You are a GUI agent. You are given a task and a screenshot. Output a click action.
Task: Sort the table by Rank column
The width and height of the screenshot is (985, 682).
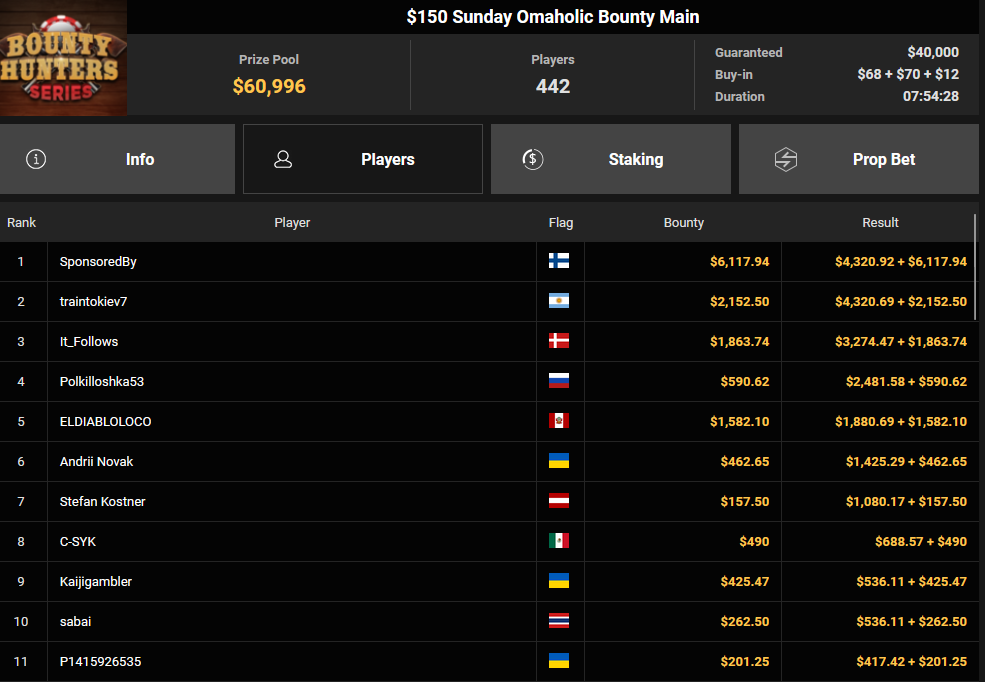pyautogui.click(x=22, y=222)
